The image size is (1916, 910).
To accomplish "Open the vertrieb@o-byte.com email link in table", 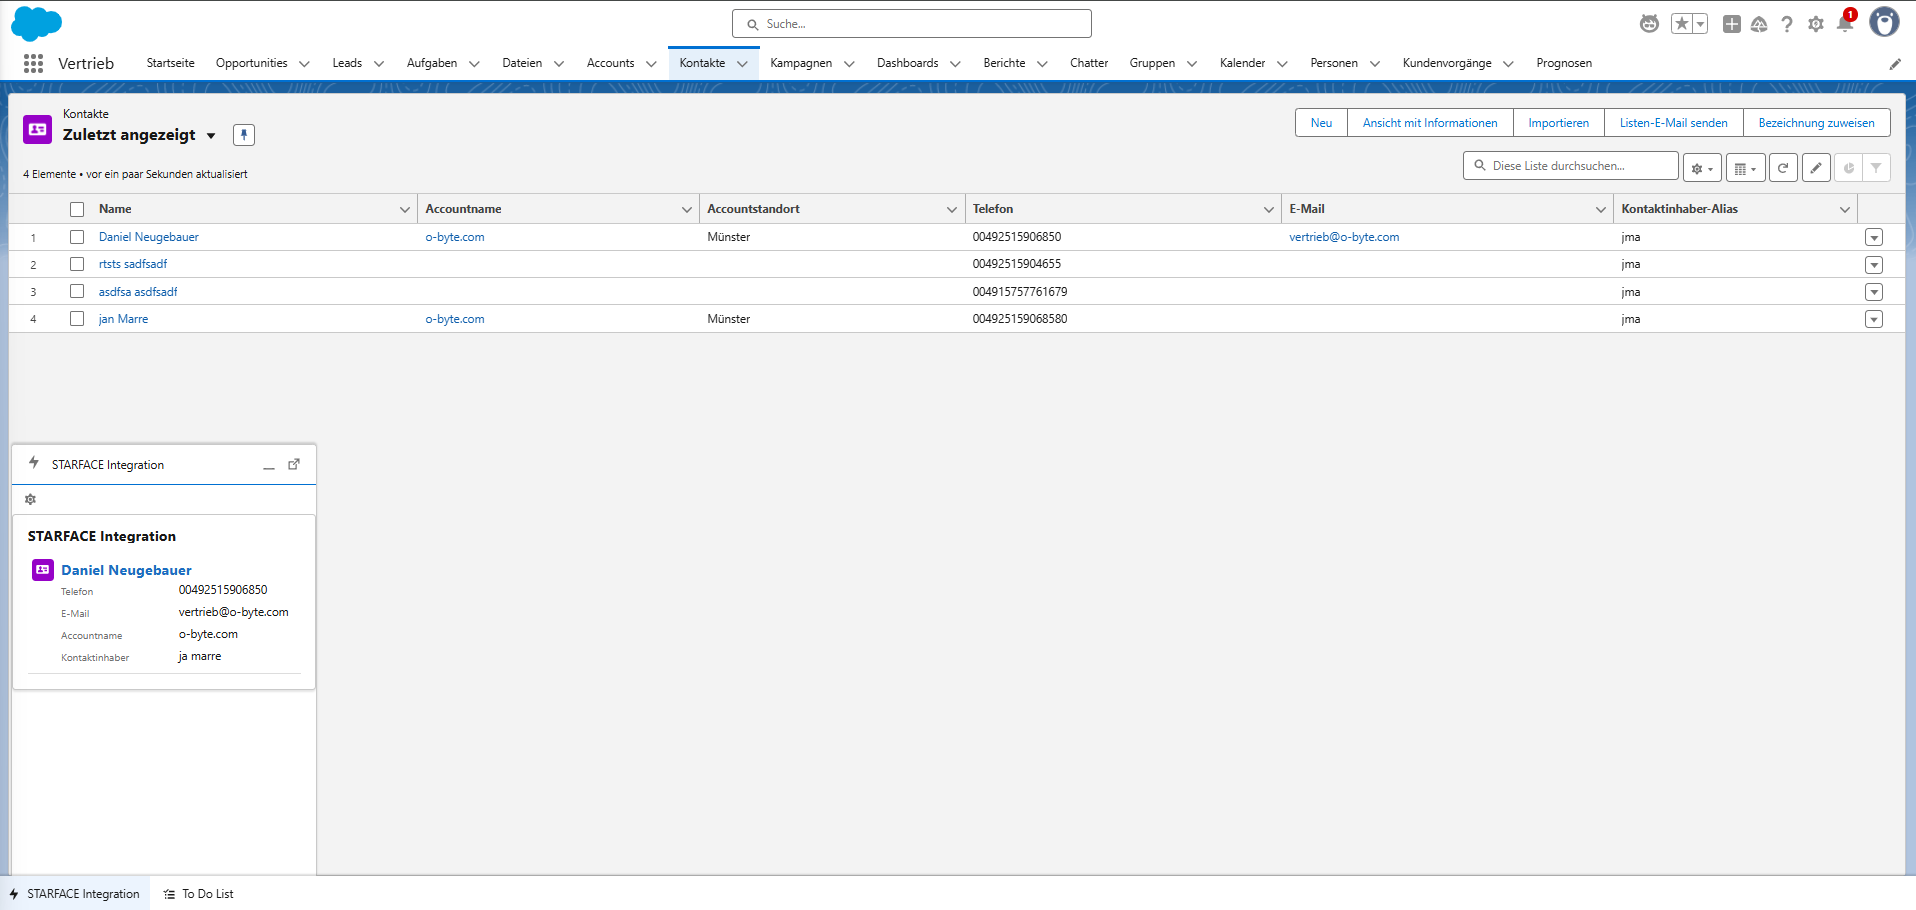I will click(x=1343, y=237).
